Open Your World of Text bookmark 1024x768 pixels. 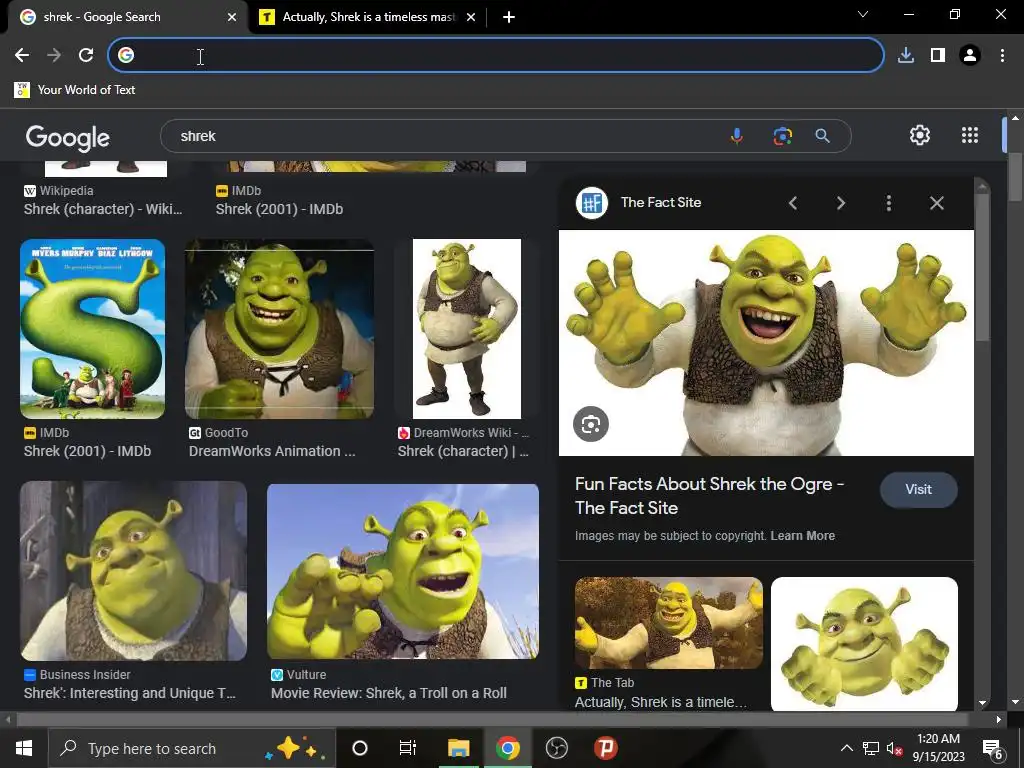pos(75,90)
